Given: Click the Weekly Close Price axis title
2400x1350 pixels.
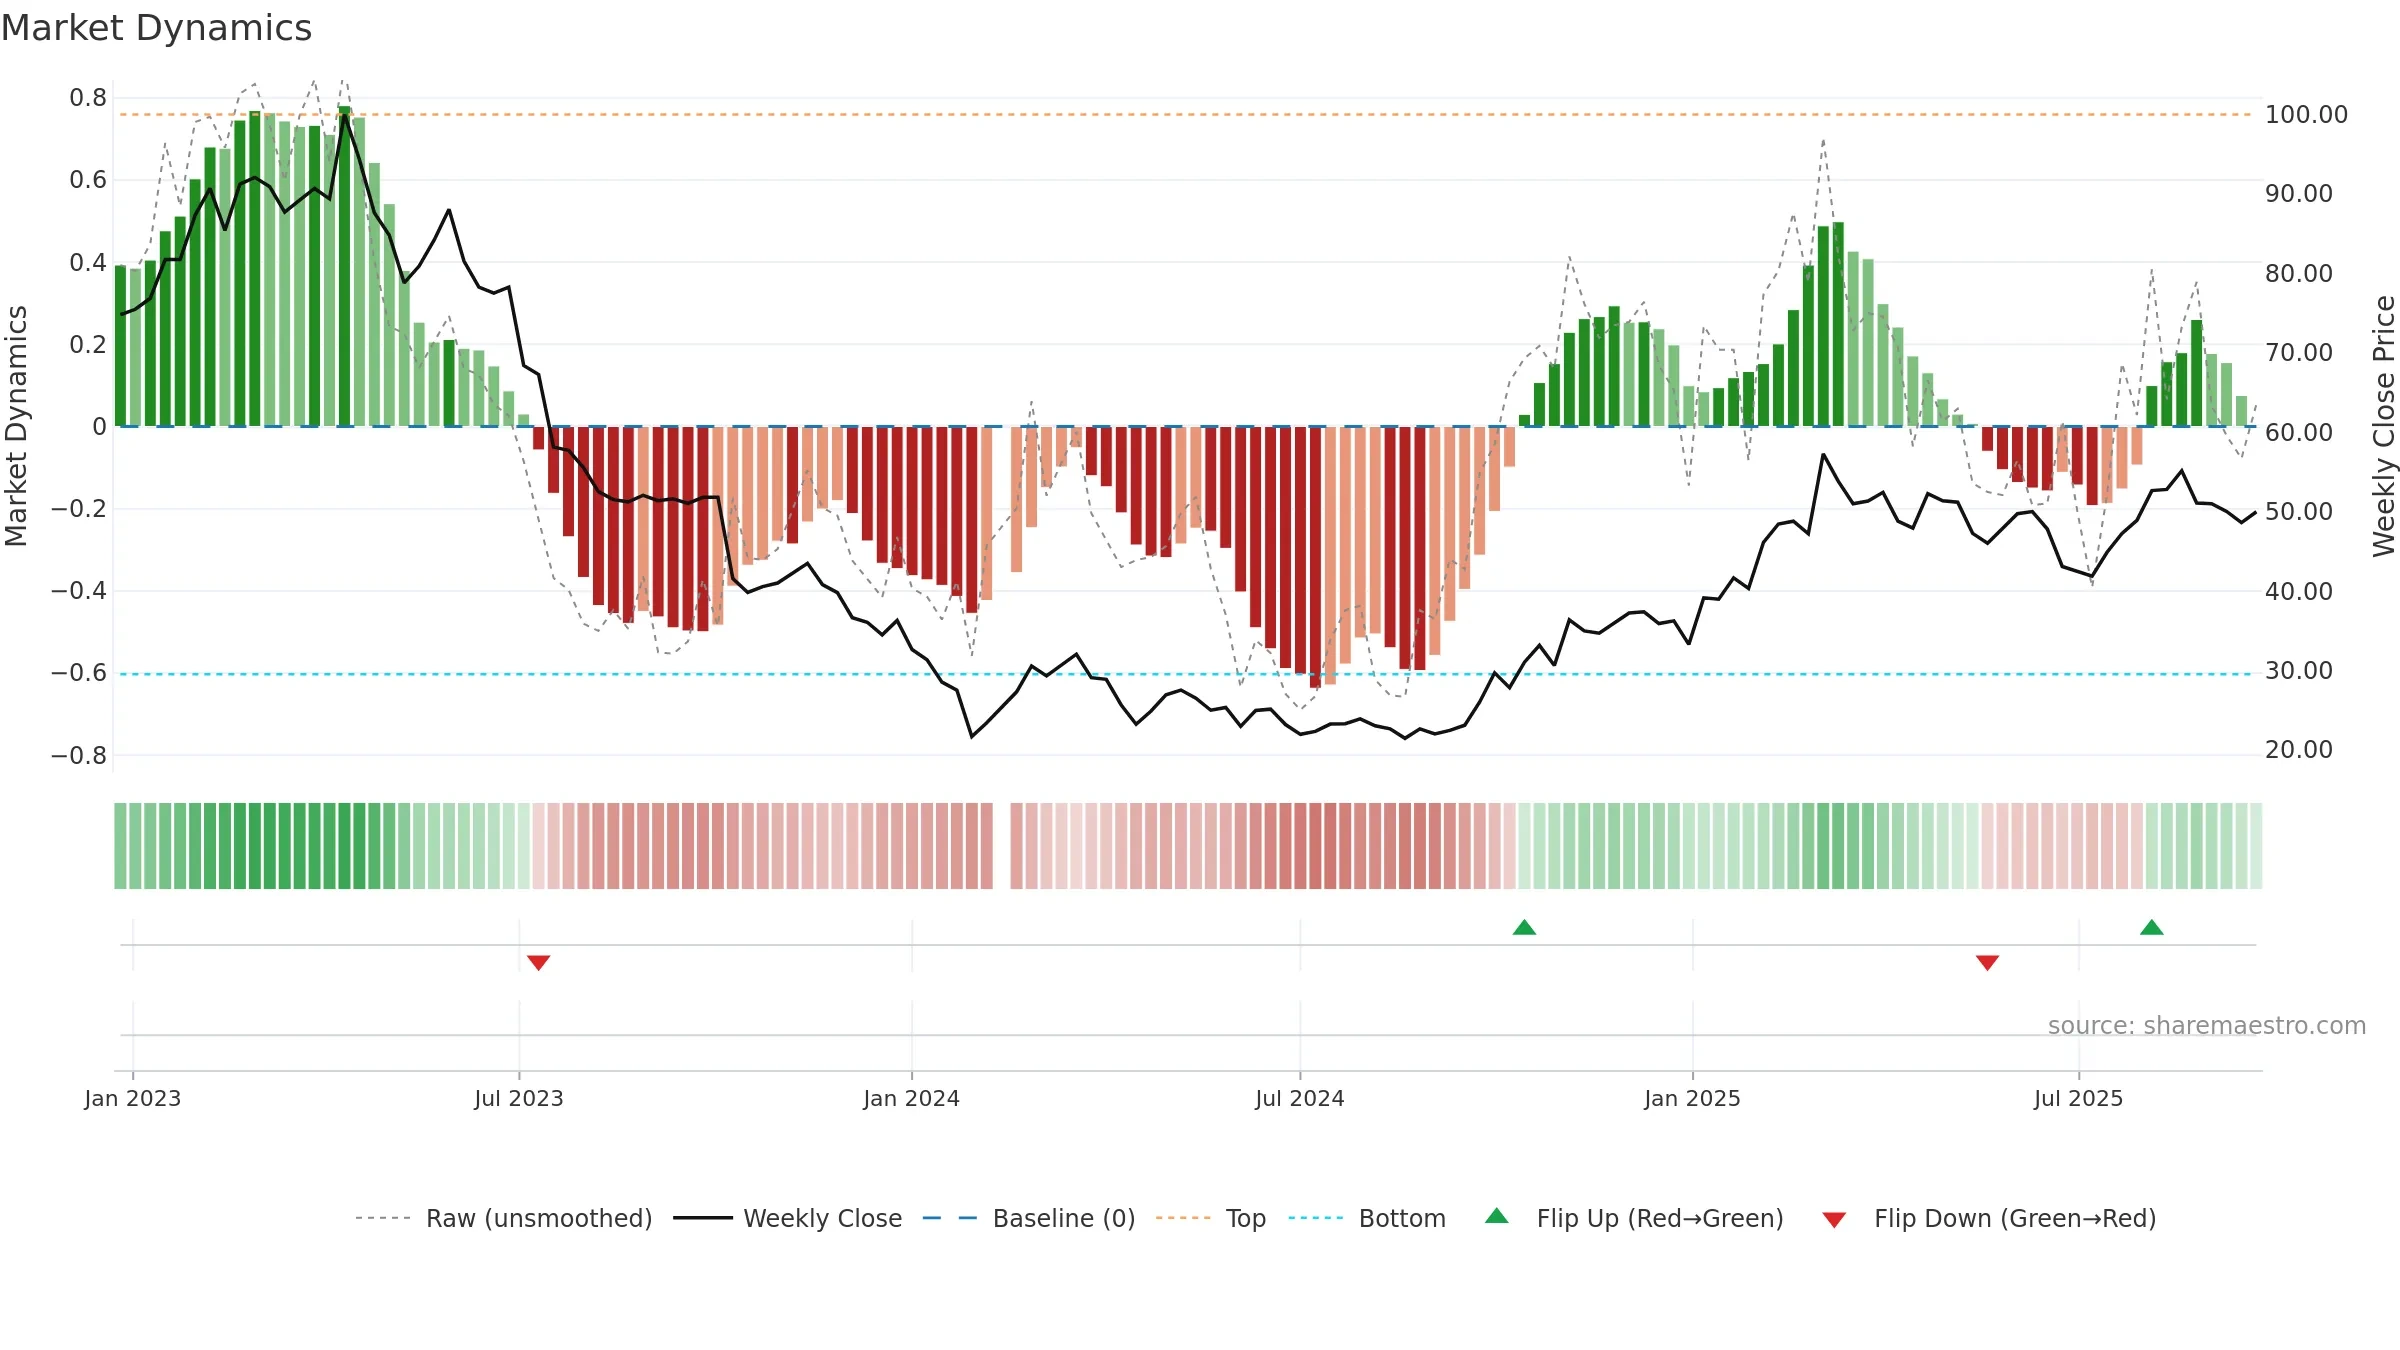Looking at the screenshot, I should coord(2384,426).
